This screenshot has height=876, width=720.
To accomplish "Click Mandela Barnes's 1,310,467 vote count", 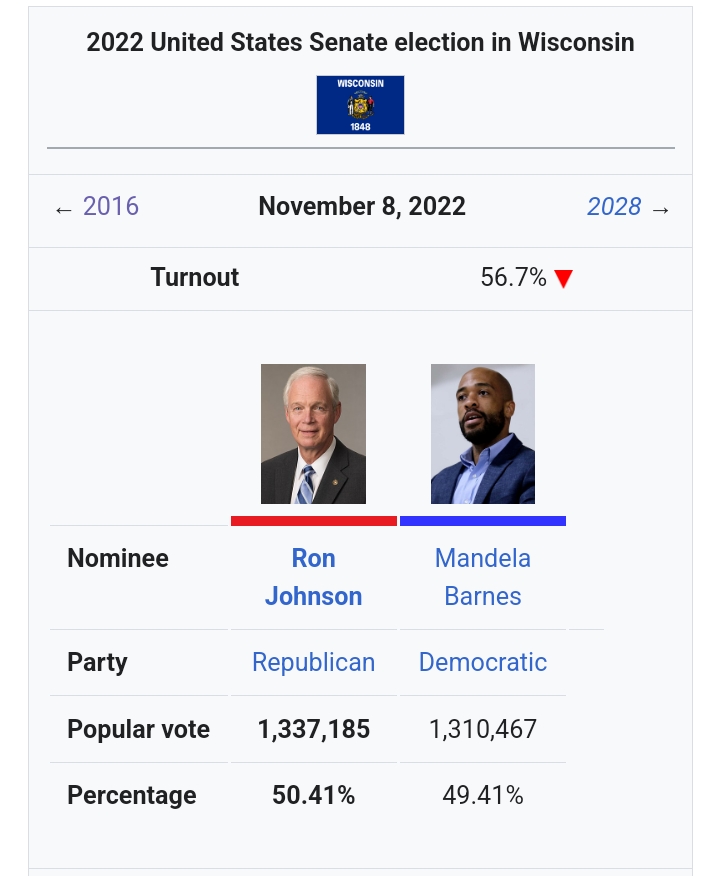I will (482, 730).
